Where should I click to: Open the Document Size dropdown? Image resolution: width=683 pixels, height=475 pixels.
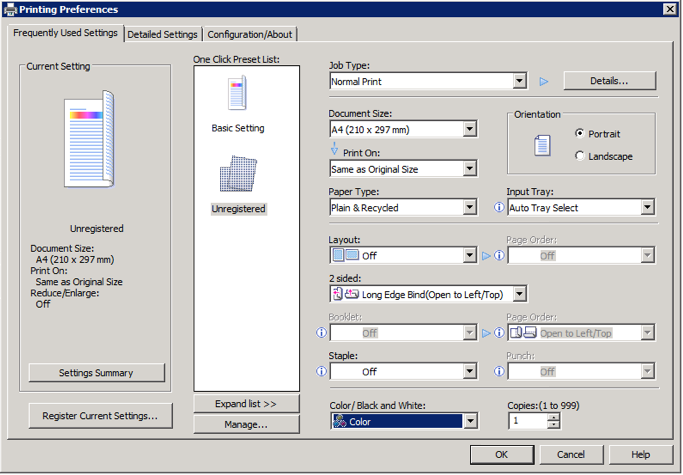point(469,129)
